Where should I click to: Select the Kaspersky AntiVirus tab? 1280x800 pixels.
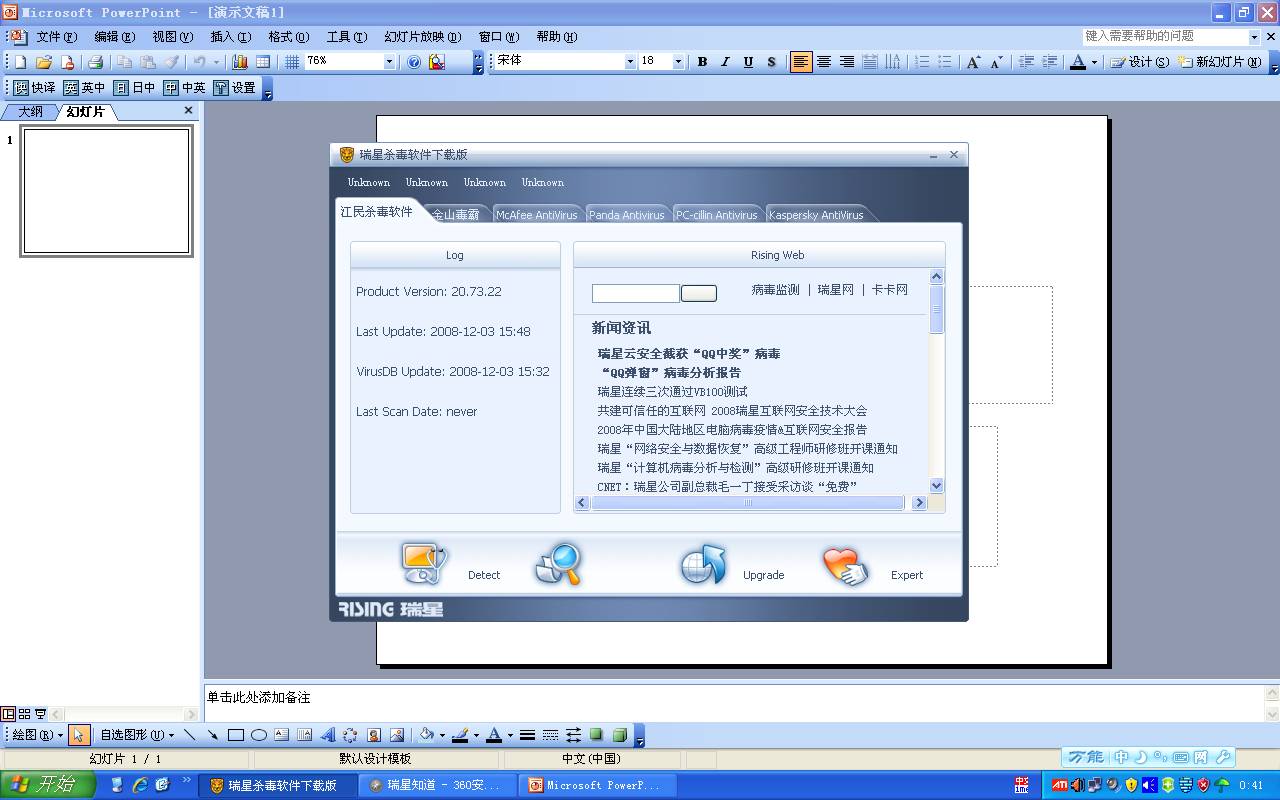[816, 215]
